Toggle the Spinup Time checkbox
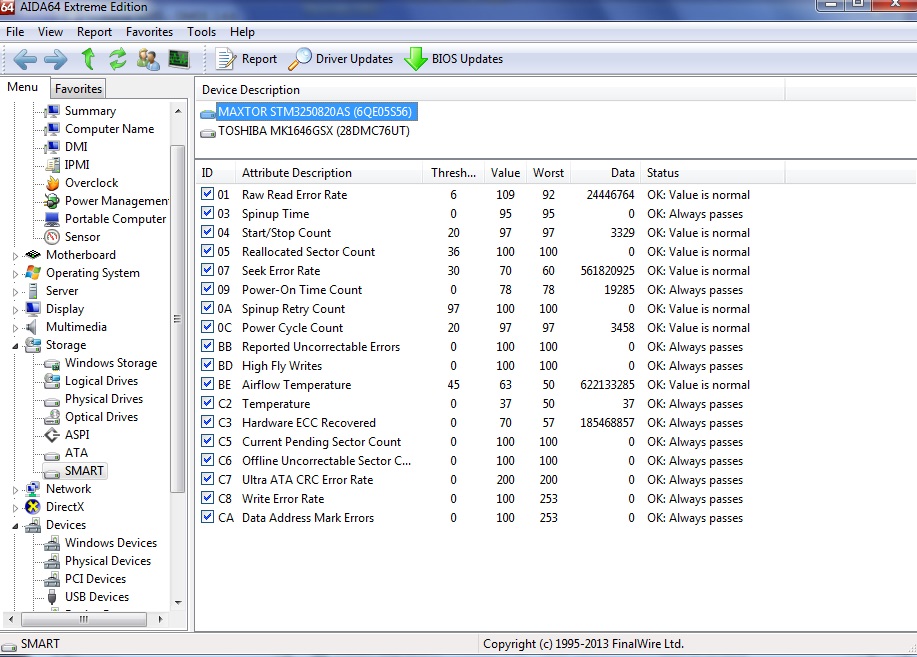The image size is (917, 657). tap(207, 213)
